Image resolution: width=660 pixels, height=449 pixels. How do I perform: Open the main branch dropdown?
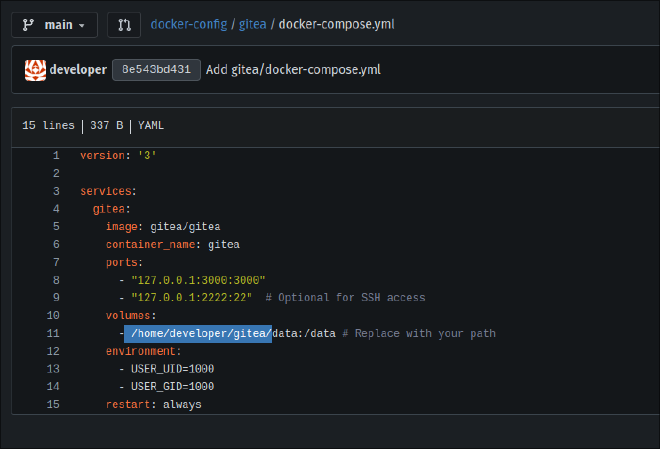(54, 25)
